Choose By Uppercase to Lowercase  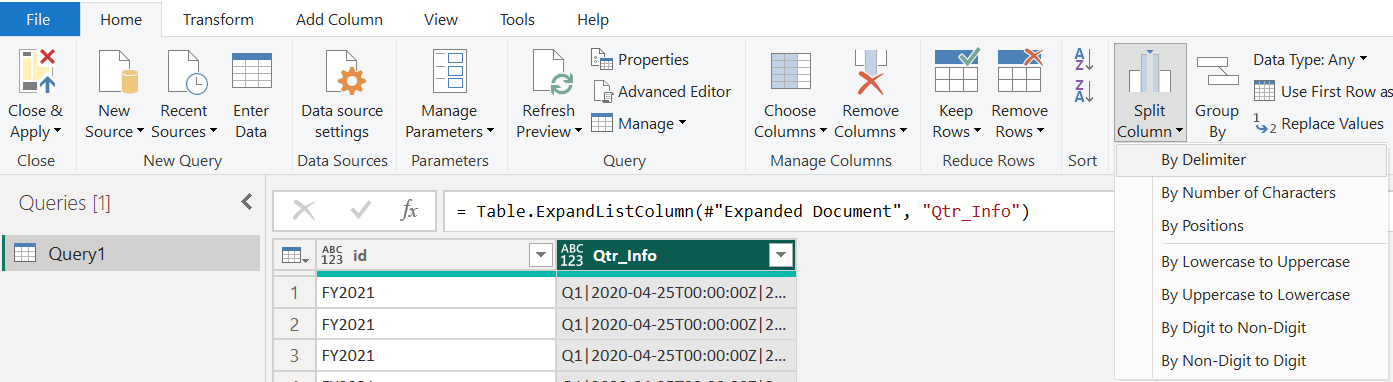(x=1251, y=295)
